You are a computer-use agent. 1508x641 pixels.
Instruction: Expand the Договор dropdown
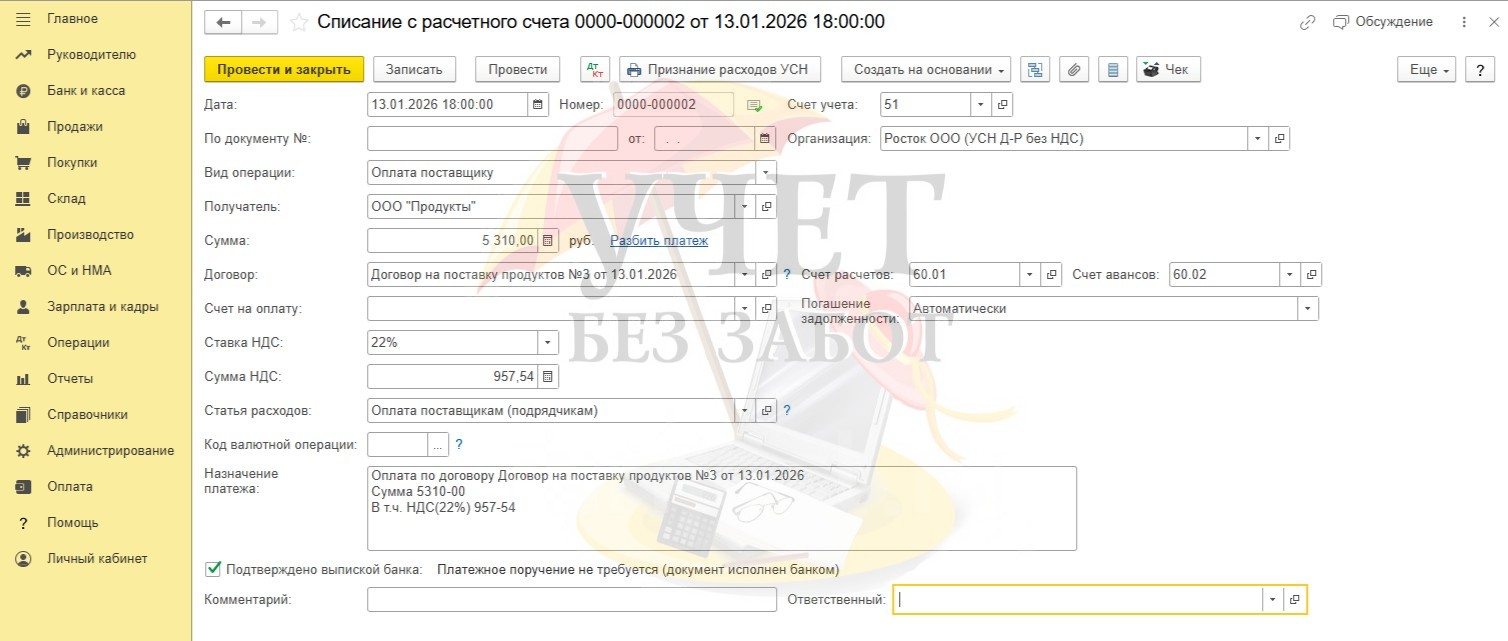click(744, 274)
